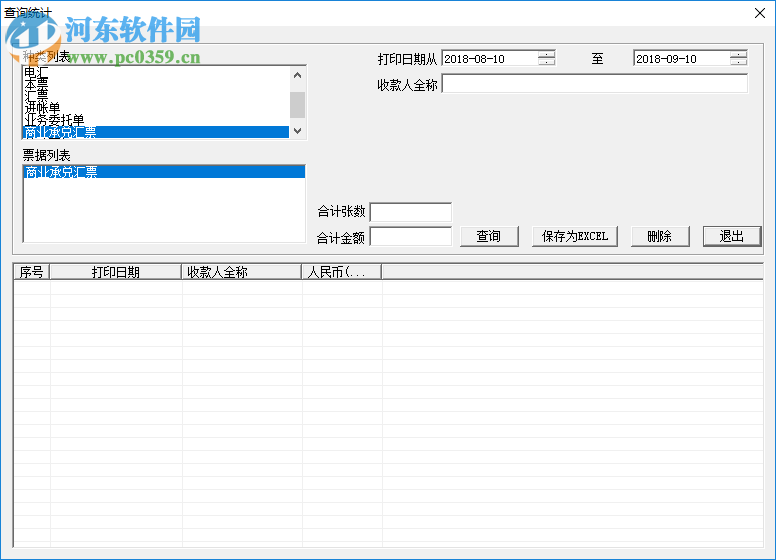The height and width of the screenshot is (560, 776).
Task: Focus the 收款人全称 input box
Action: 595,84
